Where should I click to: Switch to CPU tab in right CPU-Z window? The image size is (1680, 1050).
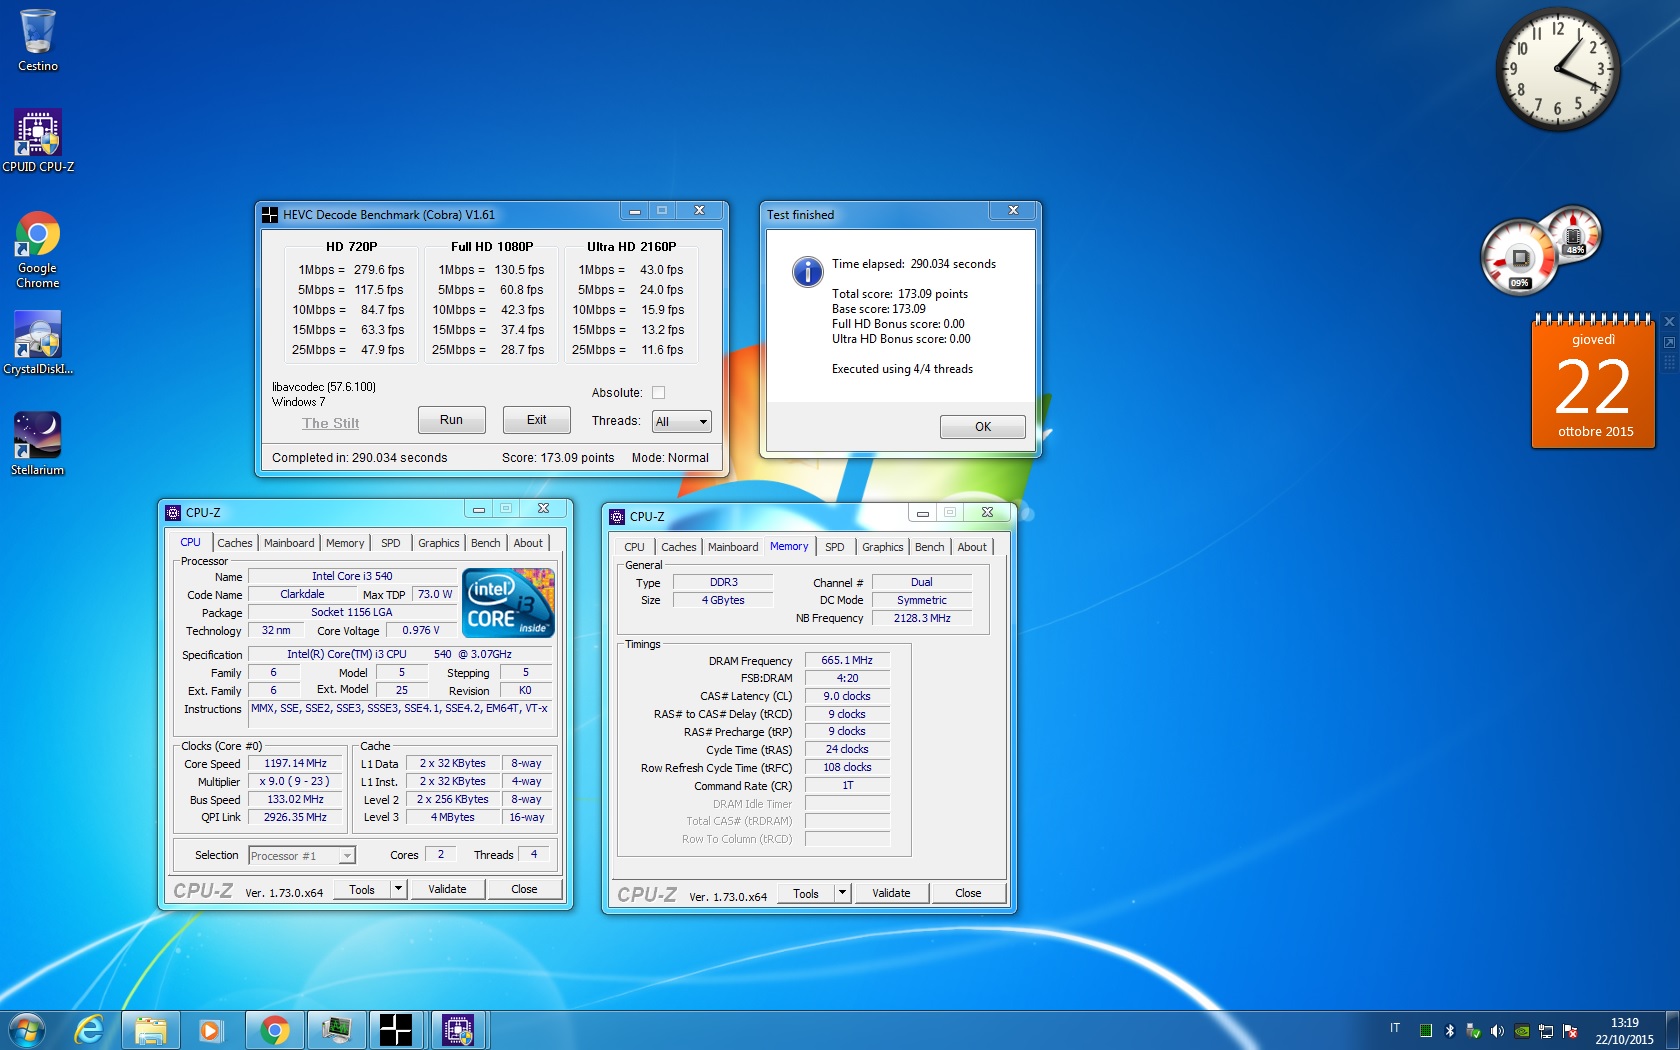634,547
